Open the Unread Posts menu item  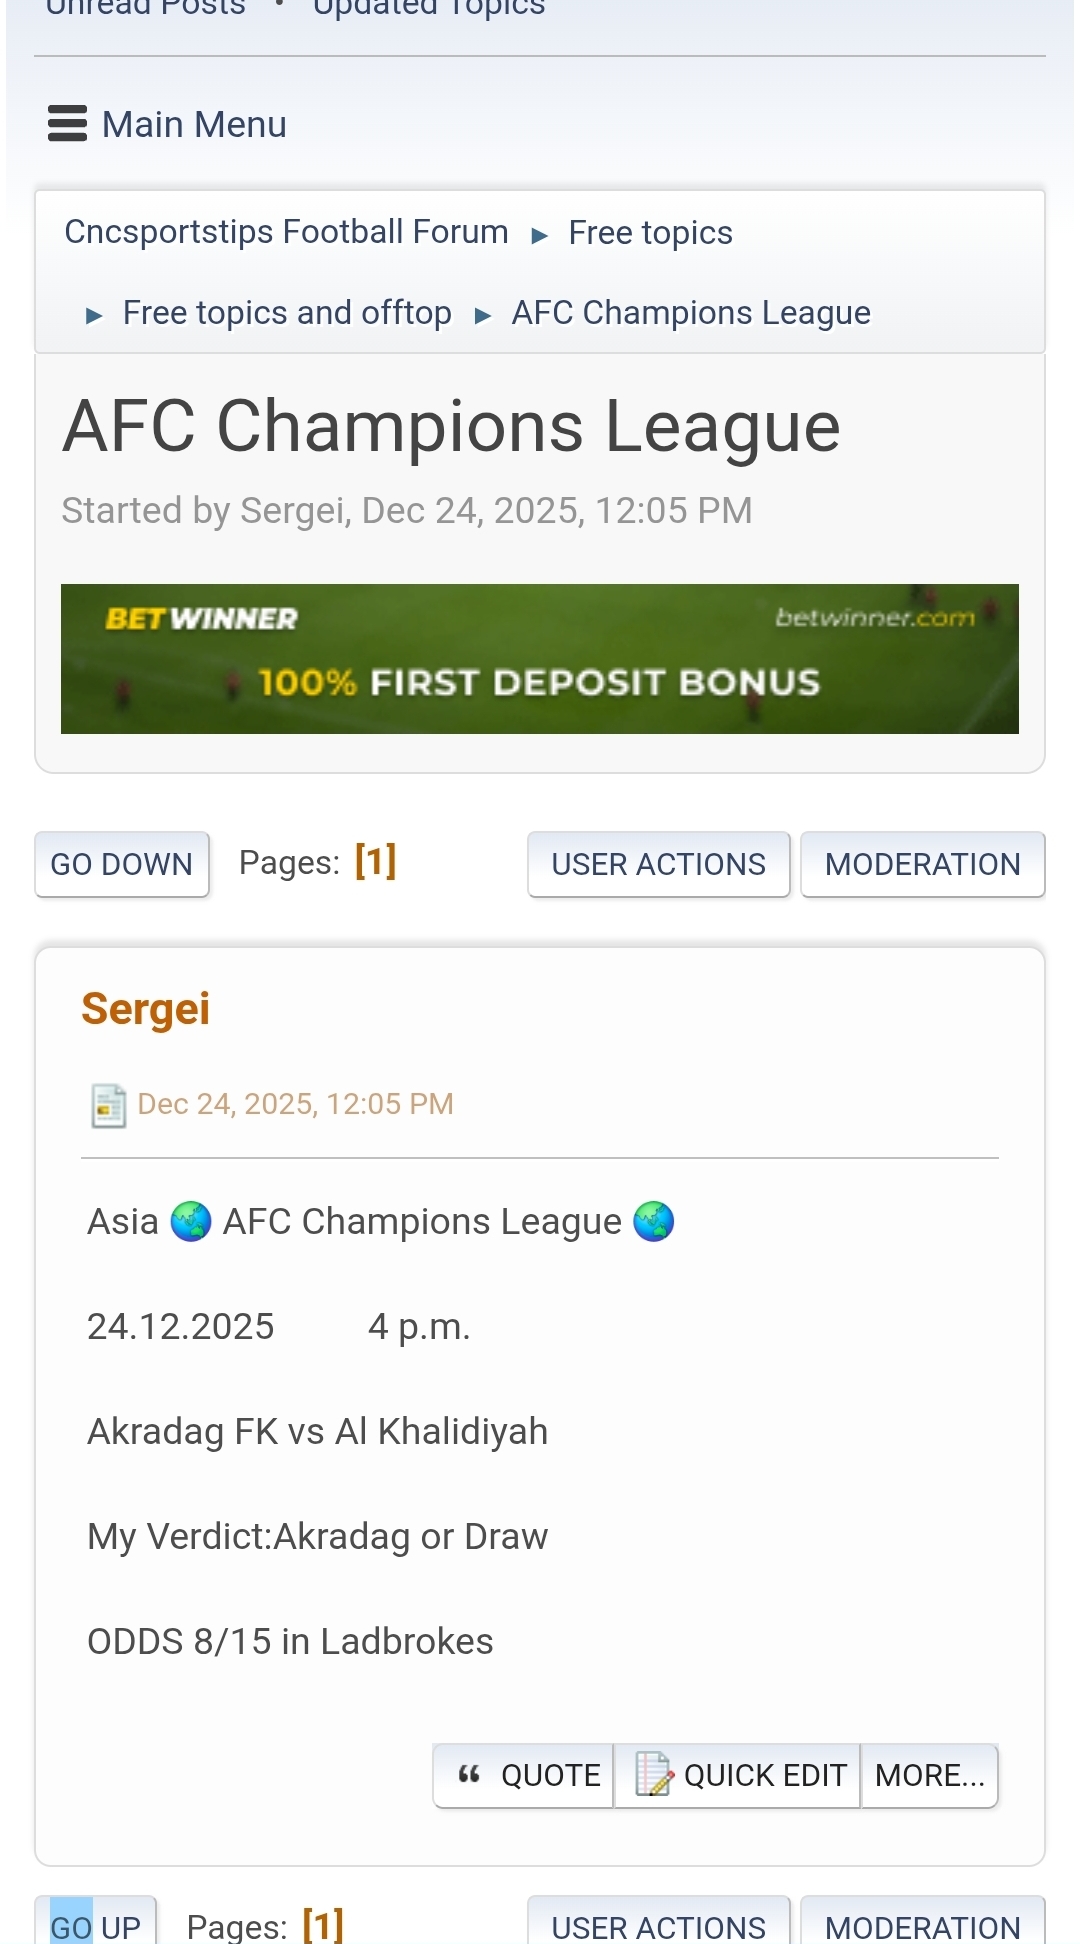(146, 8)
